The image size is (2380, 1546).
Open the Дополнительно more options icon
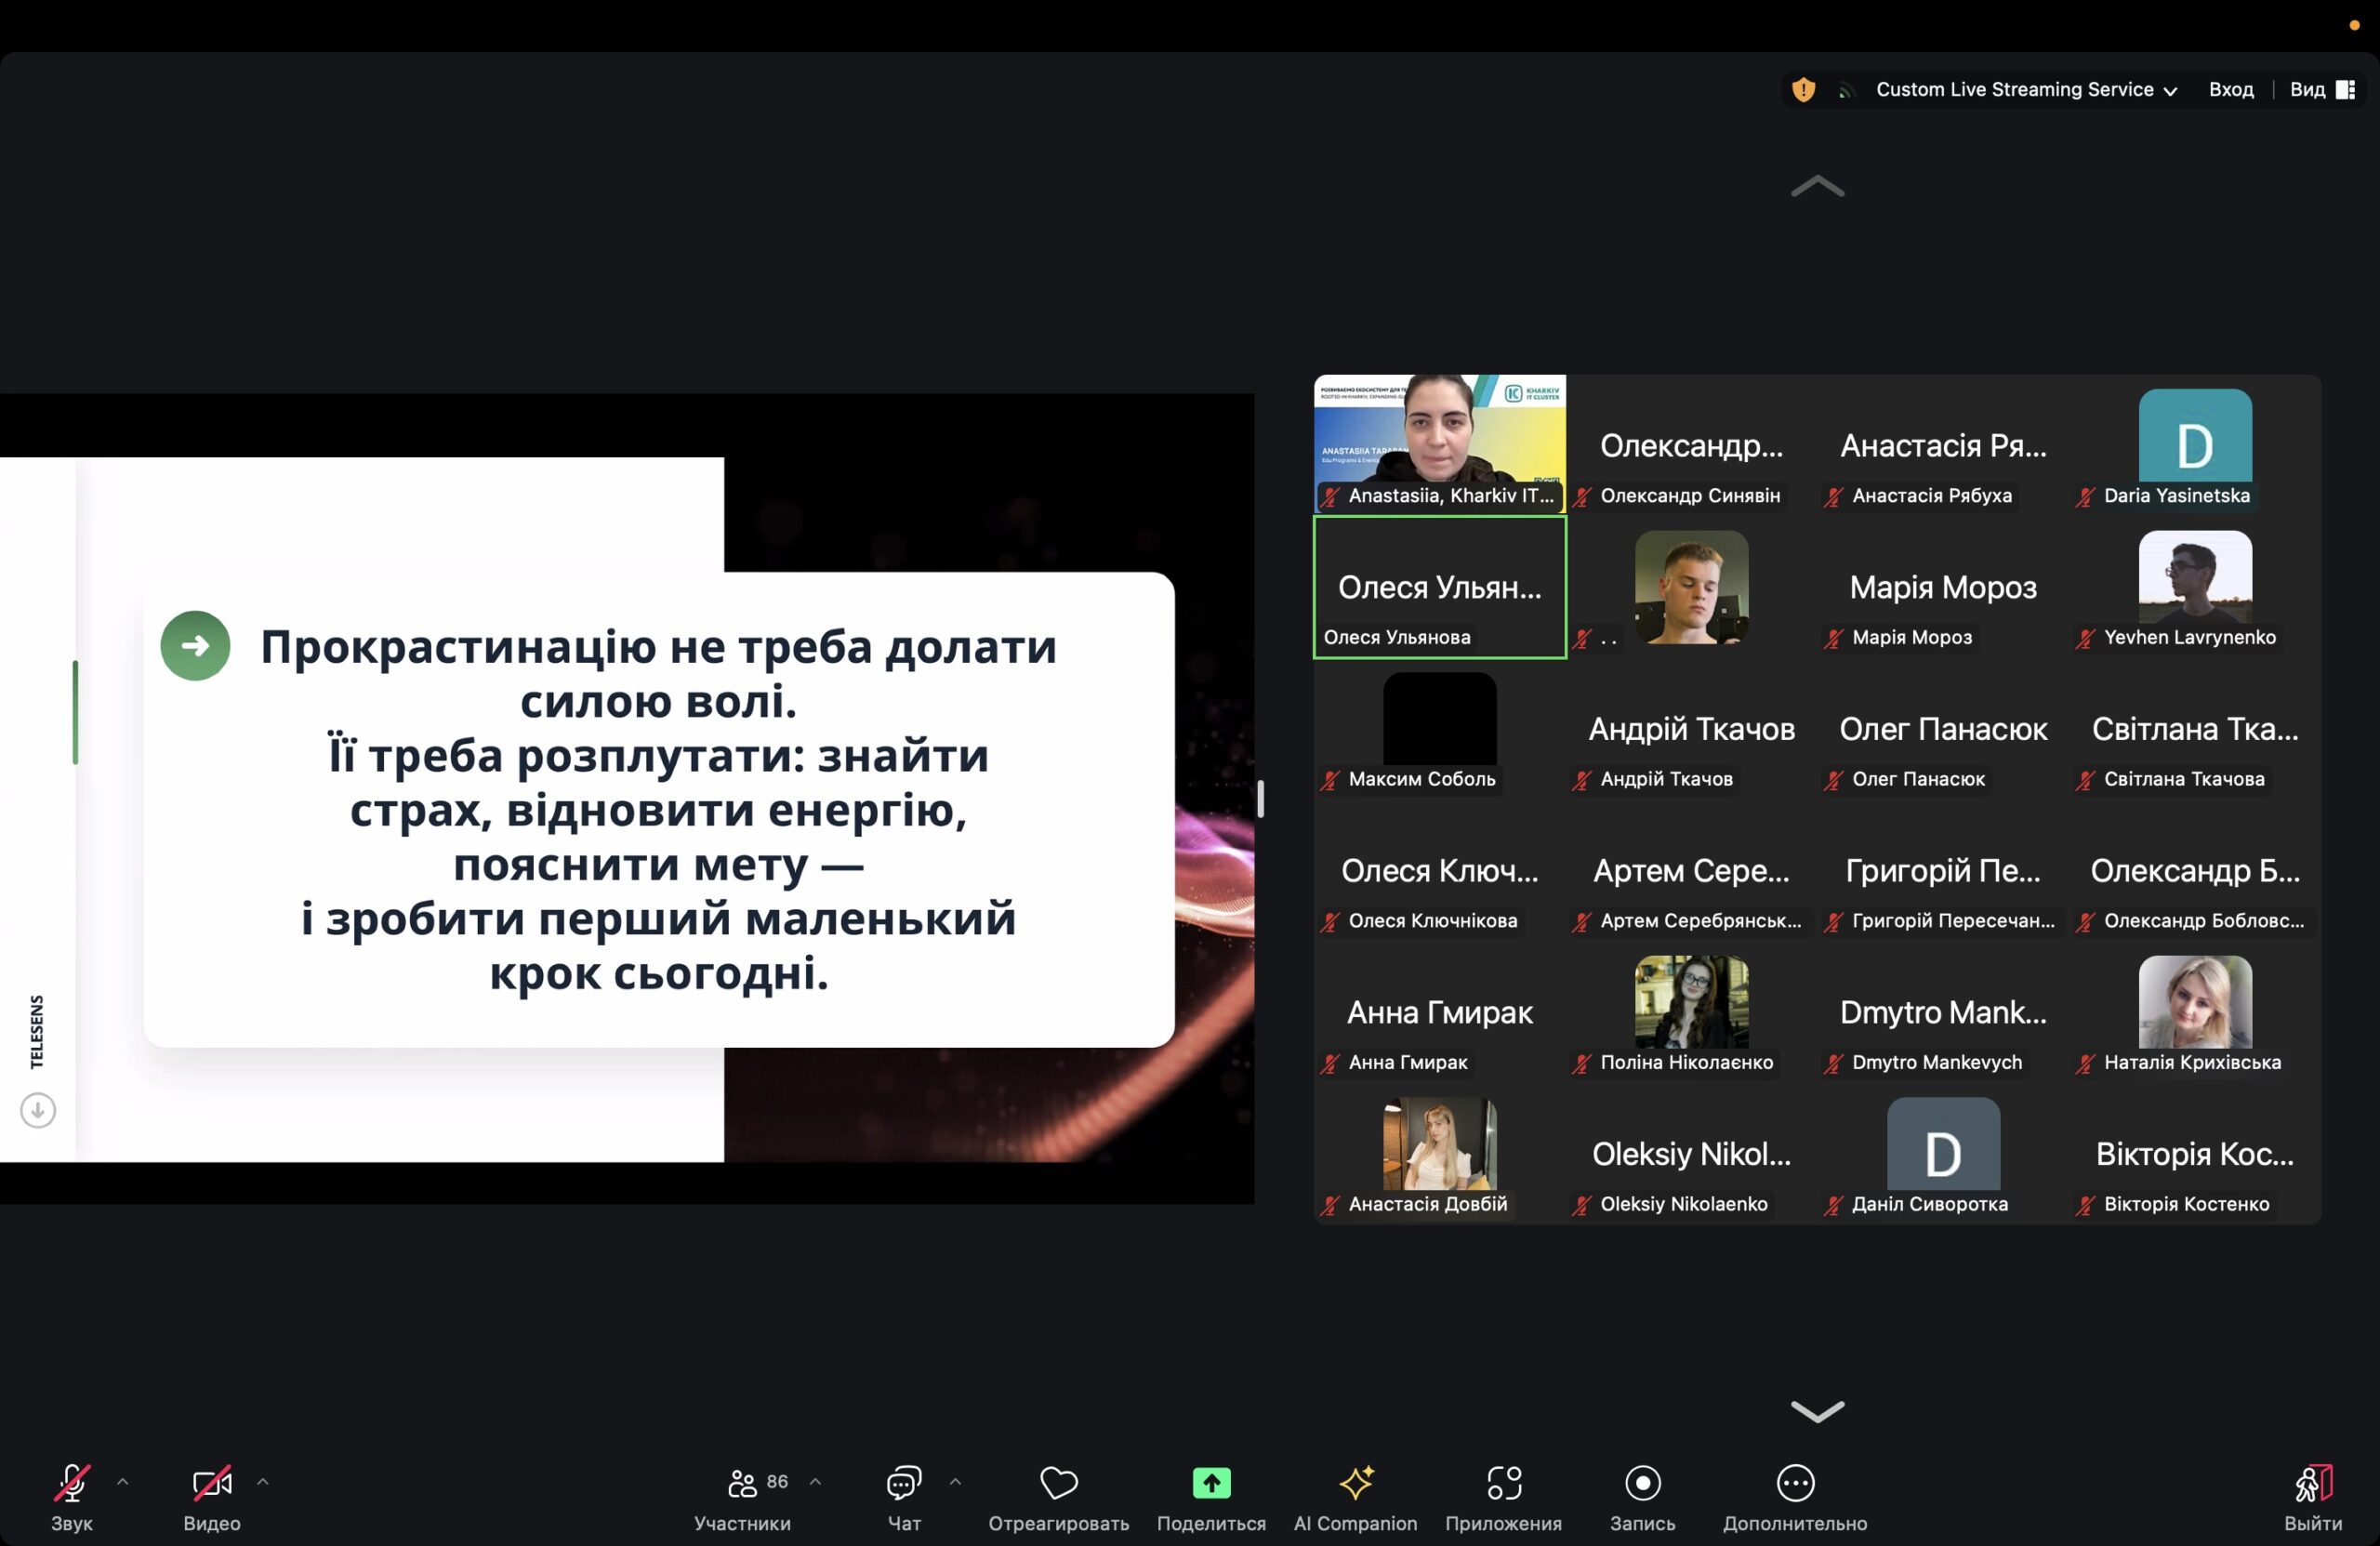[x=1795, y=1483]
